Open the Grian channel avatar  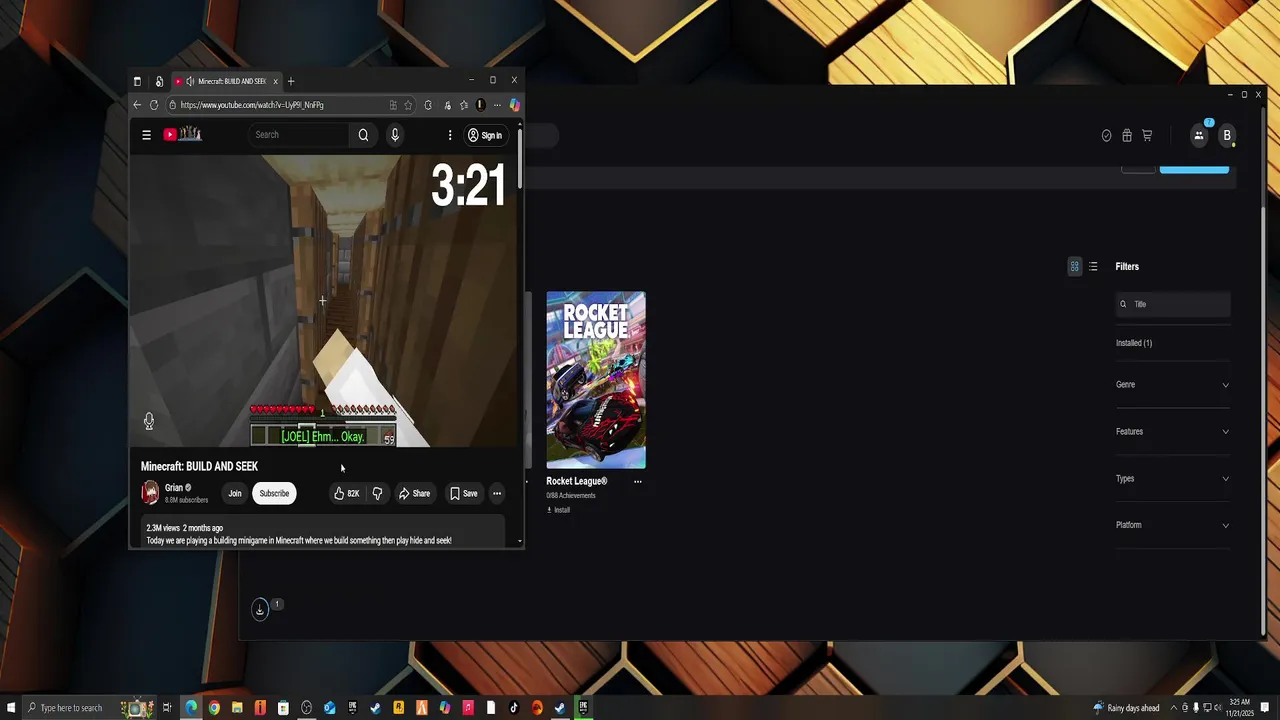(x=150, y=492)
